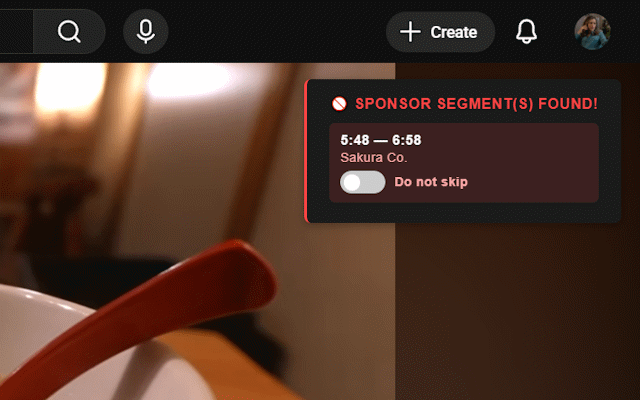Jump to the 5:48 — 6:58 segment timestamp
The height and width of the screenshot is (400, 640).
tap(380, 140)
